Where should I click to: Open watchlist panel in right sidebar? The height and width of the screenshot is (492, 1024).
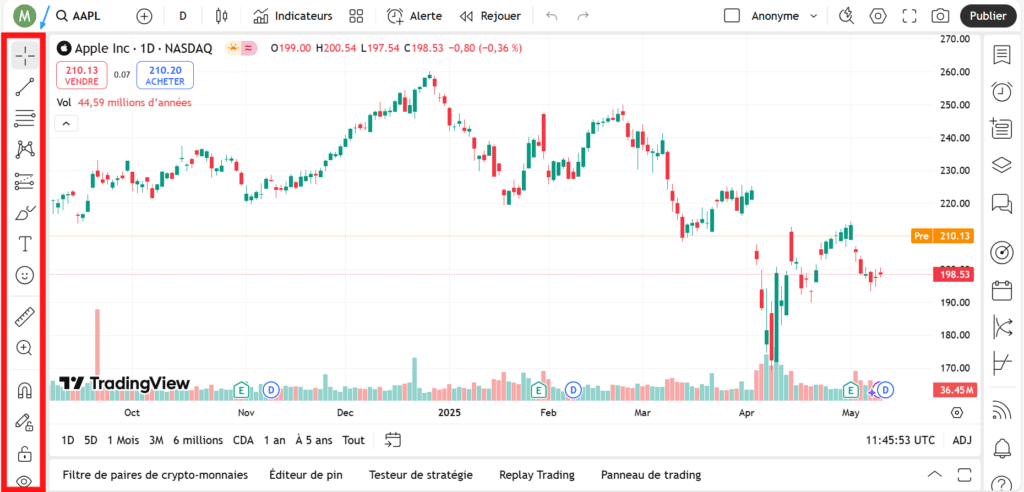click(x=1002, y=55)
